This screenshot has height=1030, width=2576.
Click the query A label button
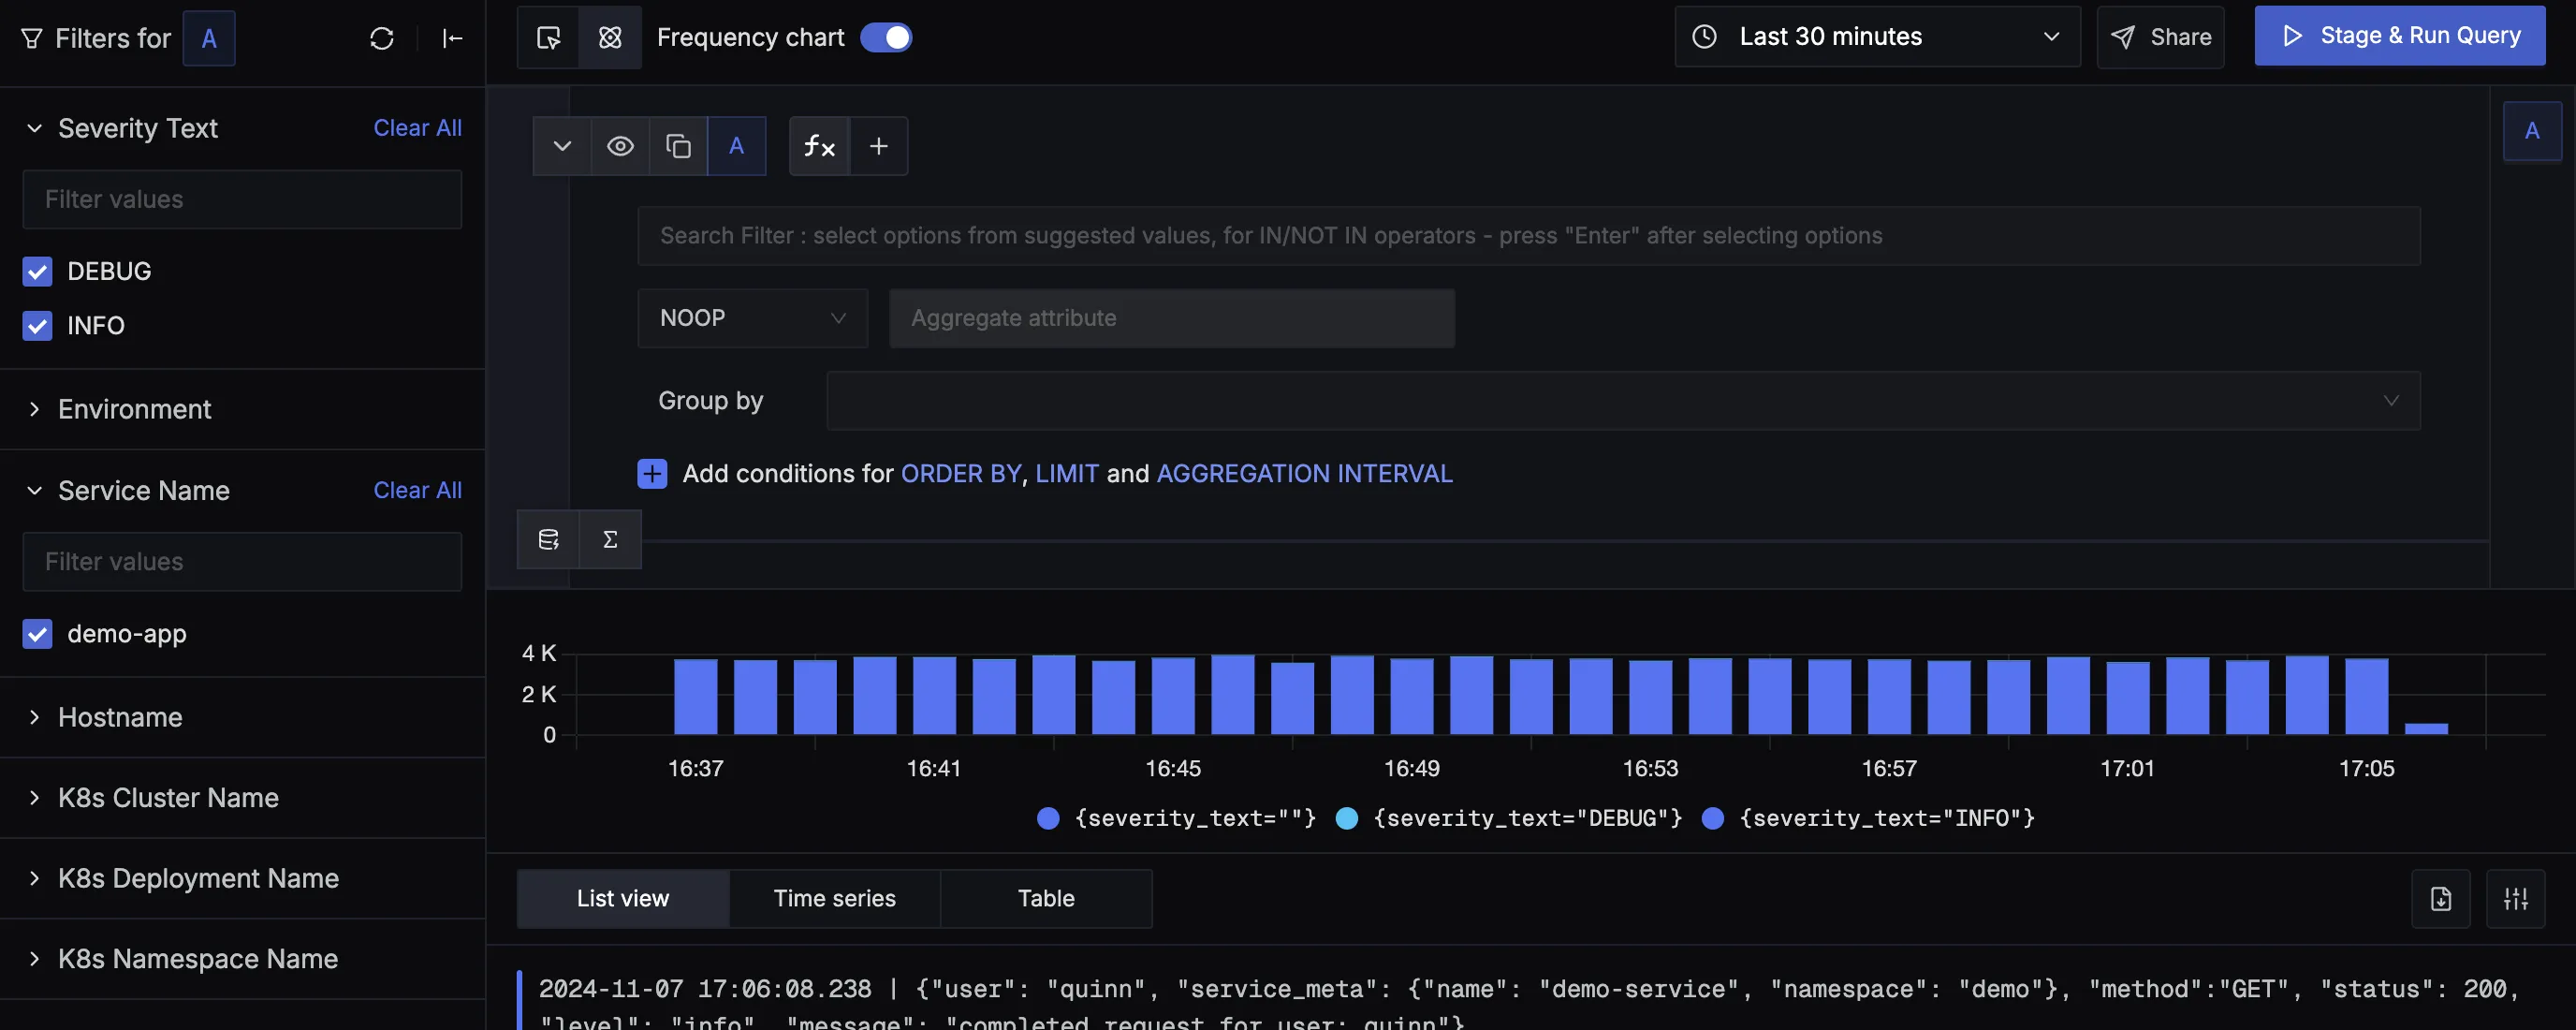point(736,146)
